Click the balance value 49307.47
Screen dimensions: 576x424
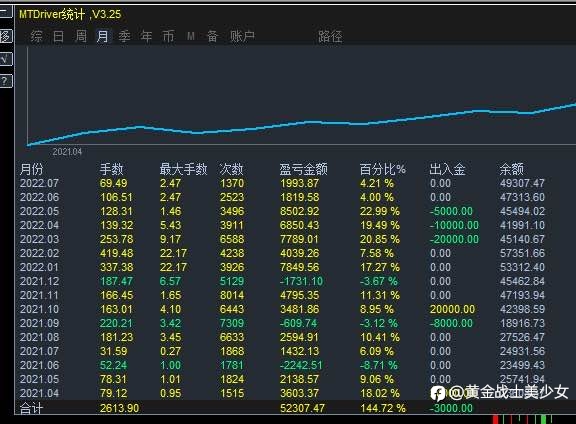tap(522, 183)
